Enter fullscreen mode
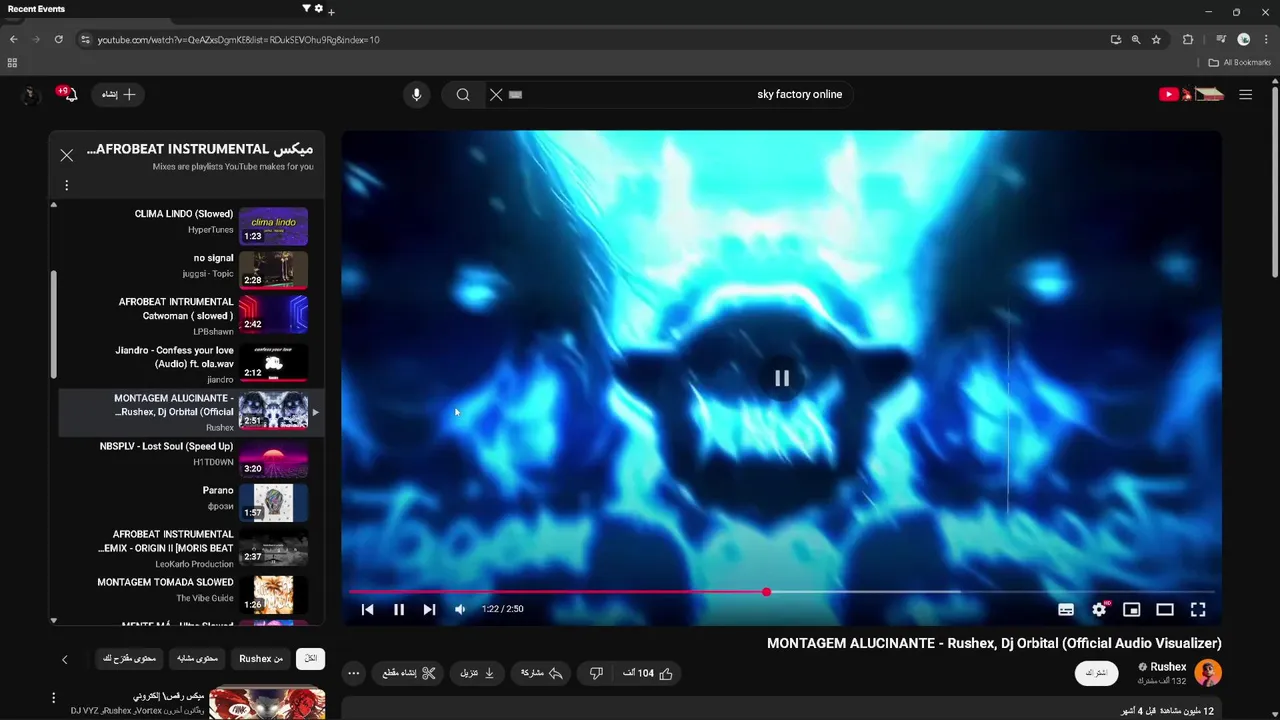Viewport: 1280px width, 720px height. coord(1198,609)
